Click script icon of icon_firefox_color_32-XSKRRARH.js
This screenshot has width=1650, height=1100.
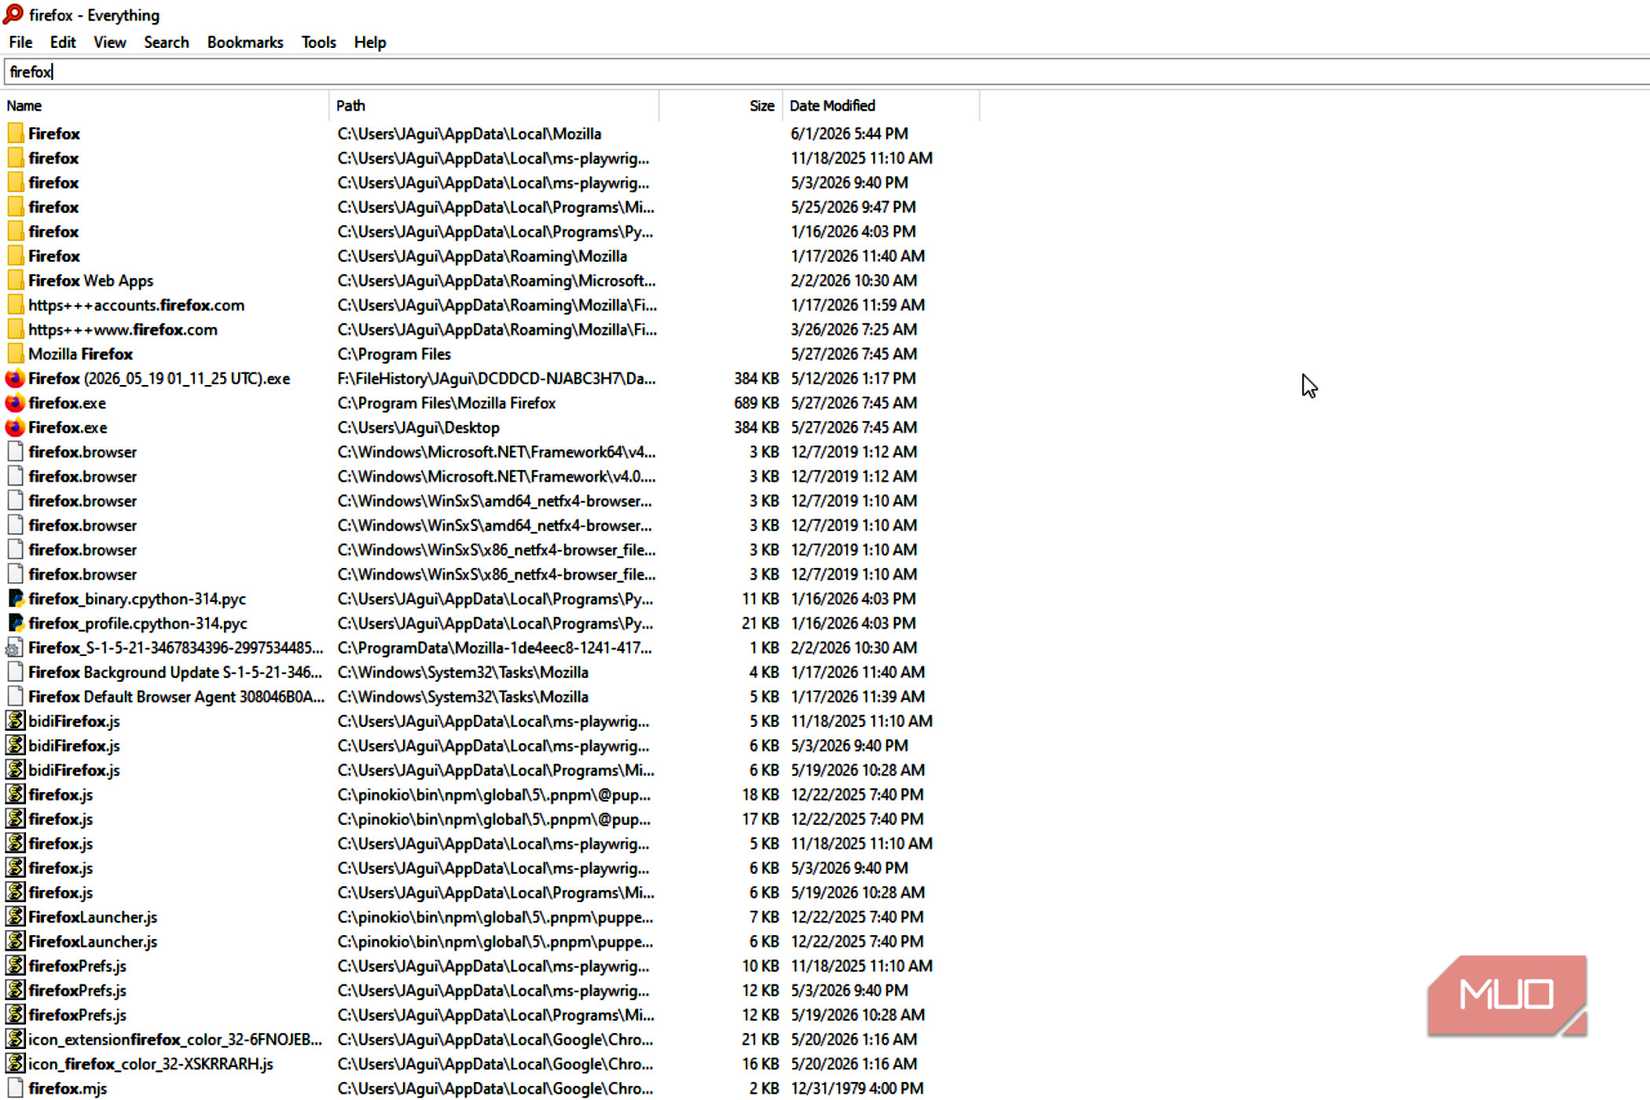tap(15, 1064)
